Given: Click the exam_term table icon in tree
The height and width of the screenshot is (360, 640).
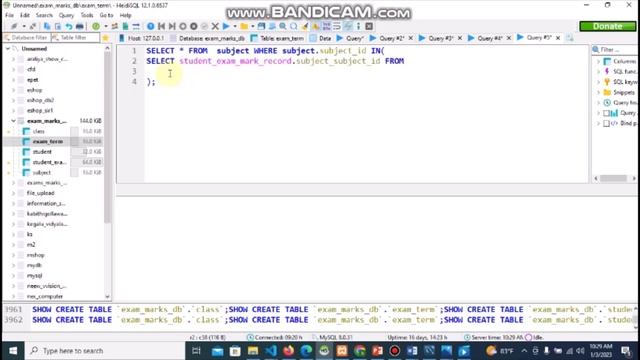Looking at the screenshot, I should [26, 141].
